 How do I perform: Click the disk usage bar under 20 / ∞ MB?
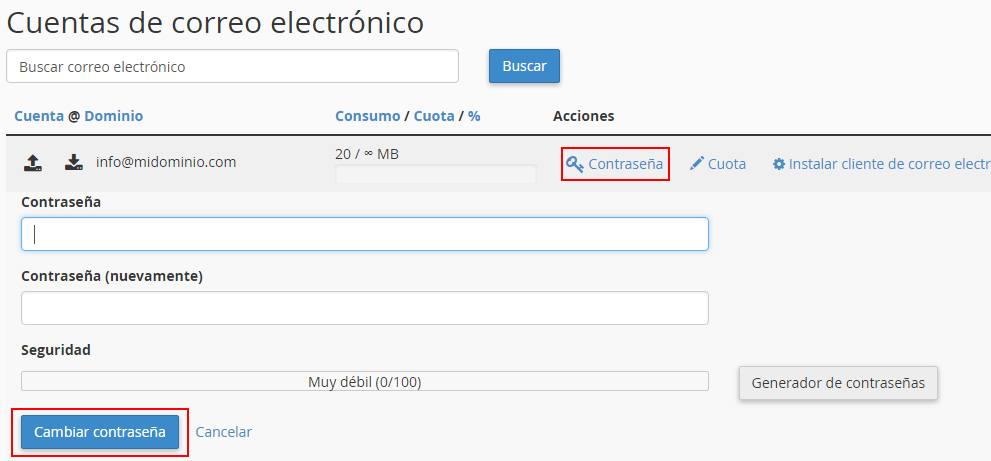[x=436, y=175]
